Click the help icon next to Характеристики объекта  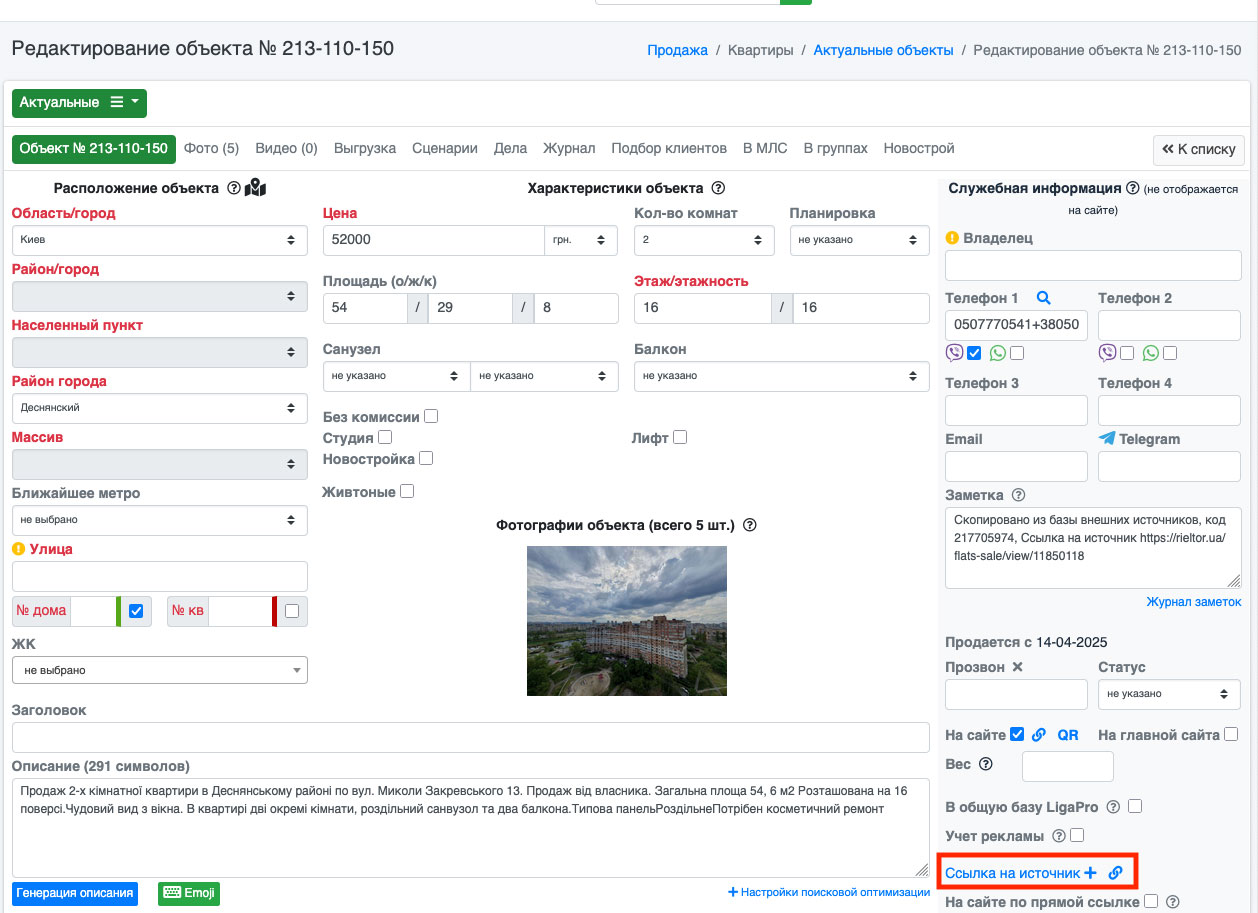[717, 188]
